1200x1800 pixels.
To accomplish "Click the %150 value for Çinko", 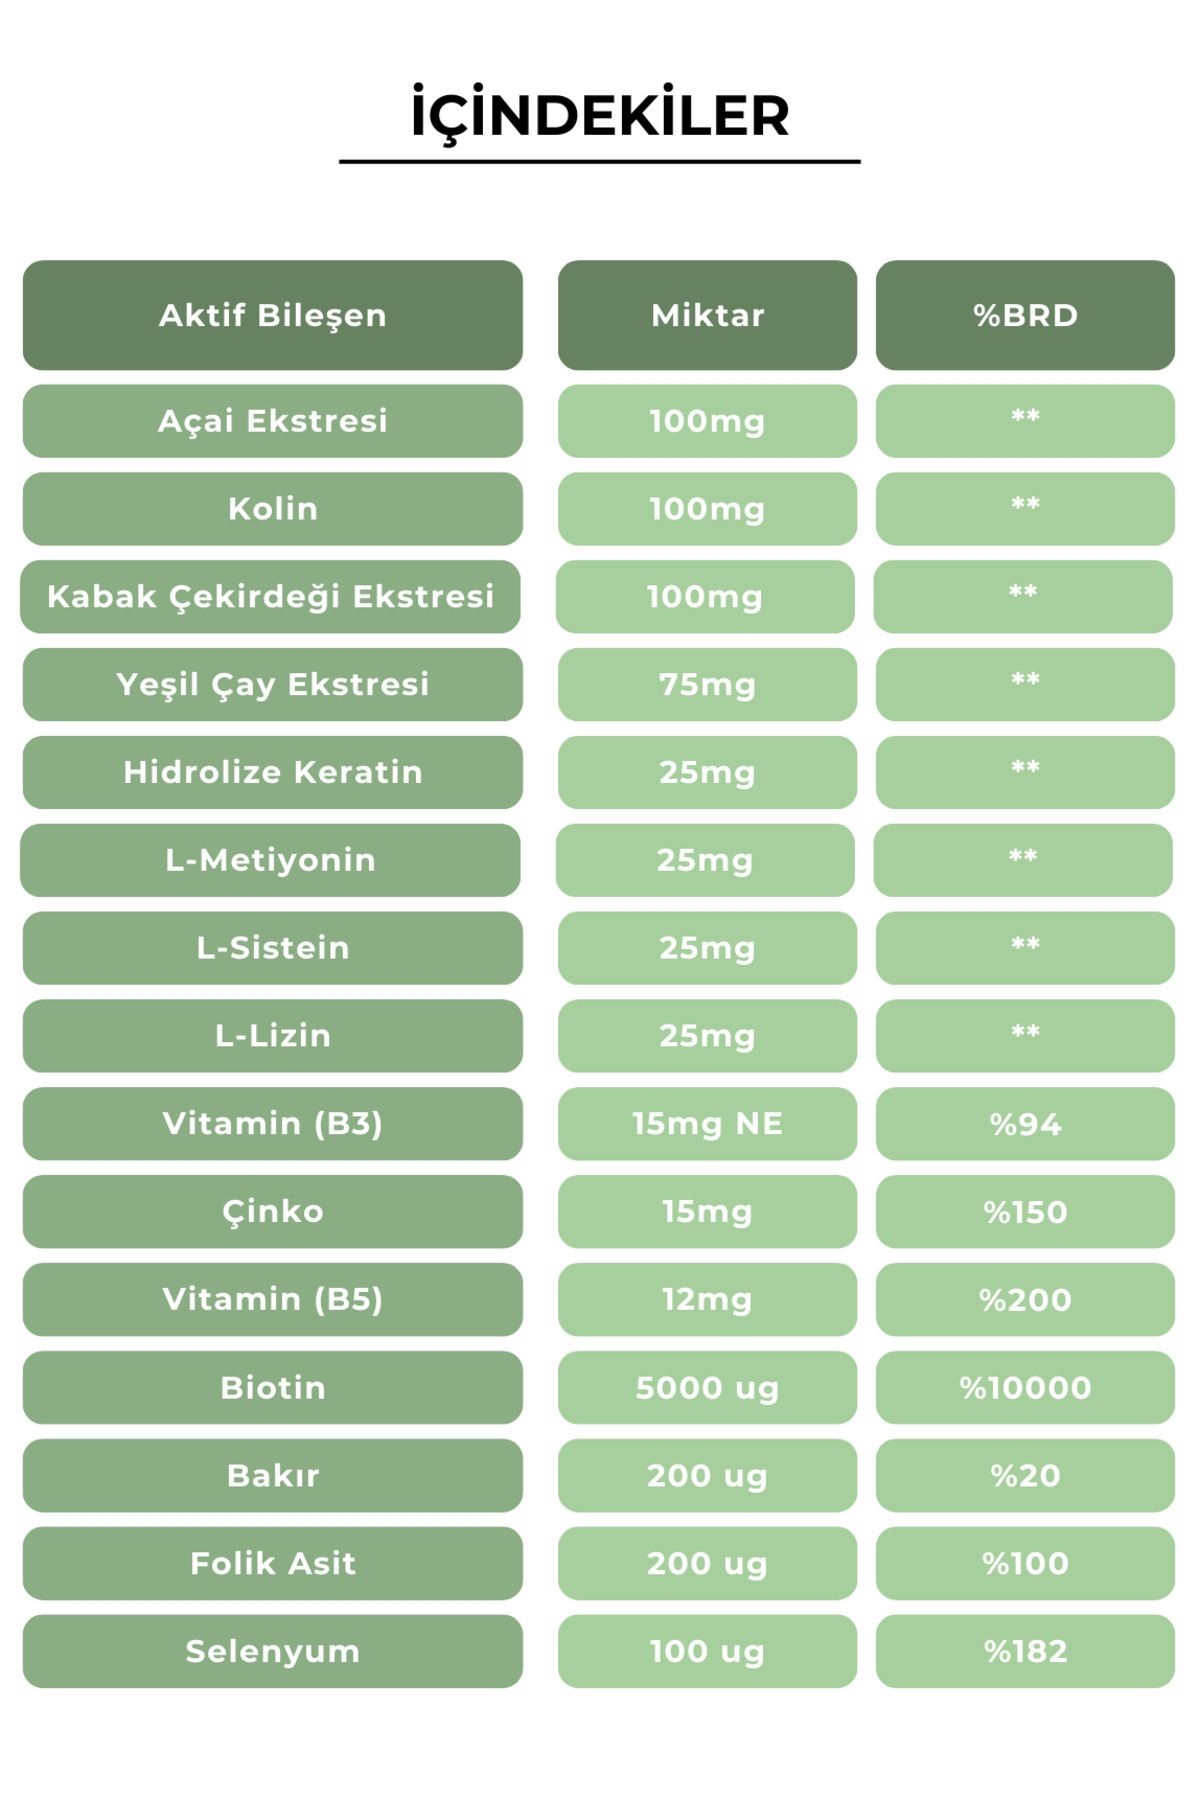I will pos(1025,1212).
